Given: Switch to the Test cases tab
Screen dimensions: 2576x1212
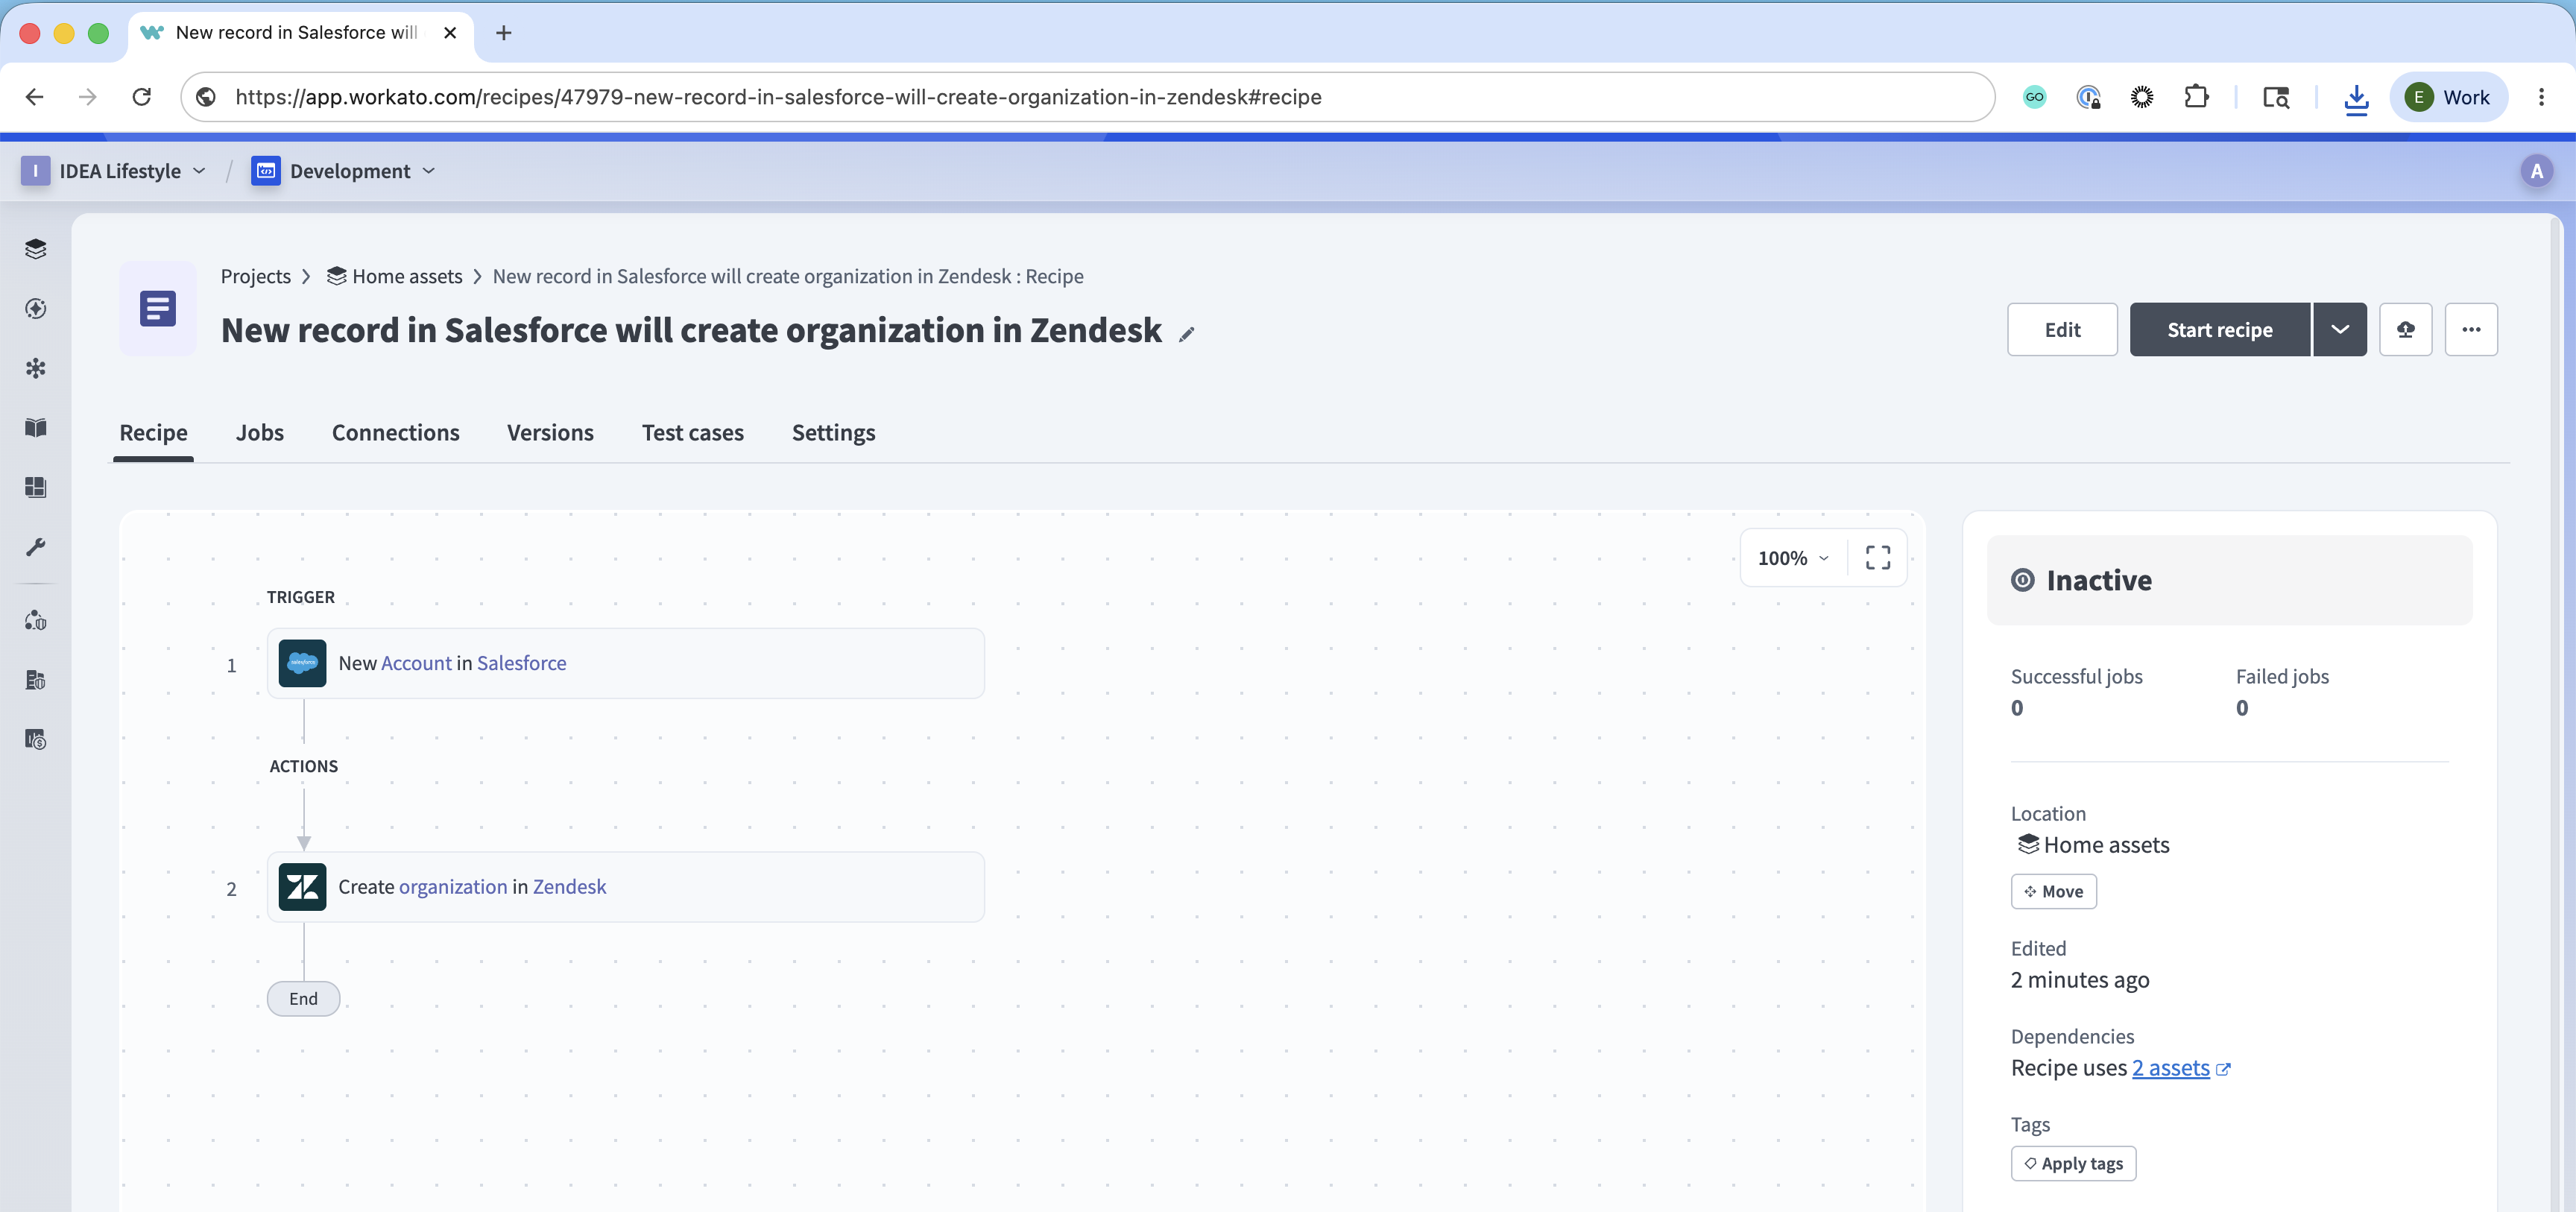Looking at the screenshot, I should 693,433.
